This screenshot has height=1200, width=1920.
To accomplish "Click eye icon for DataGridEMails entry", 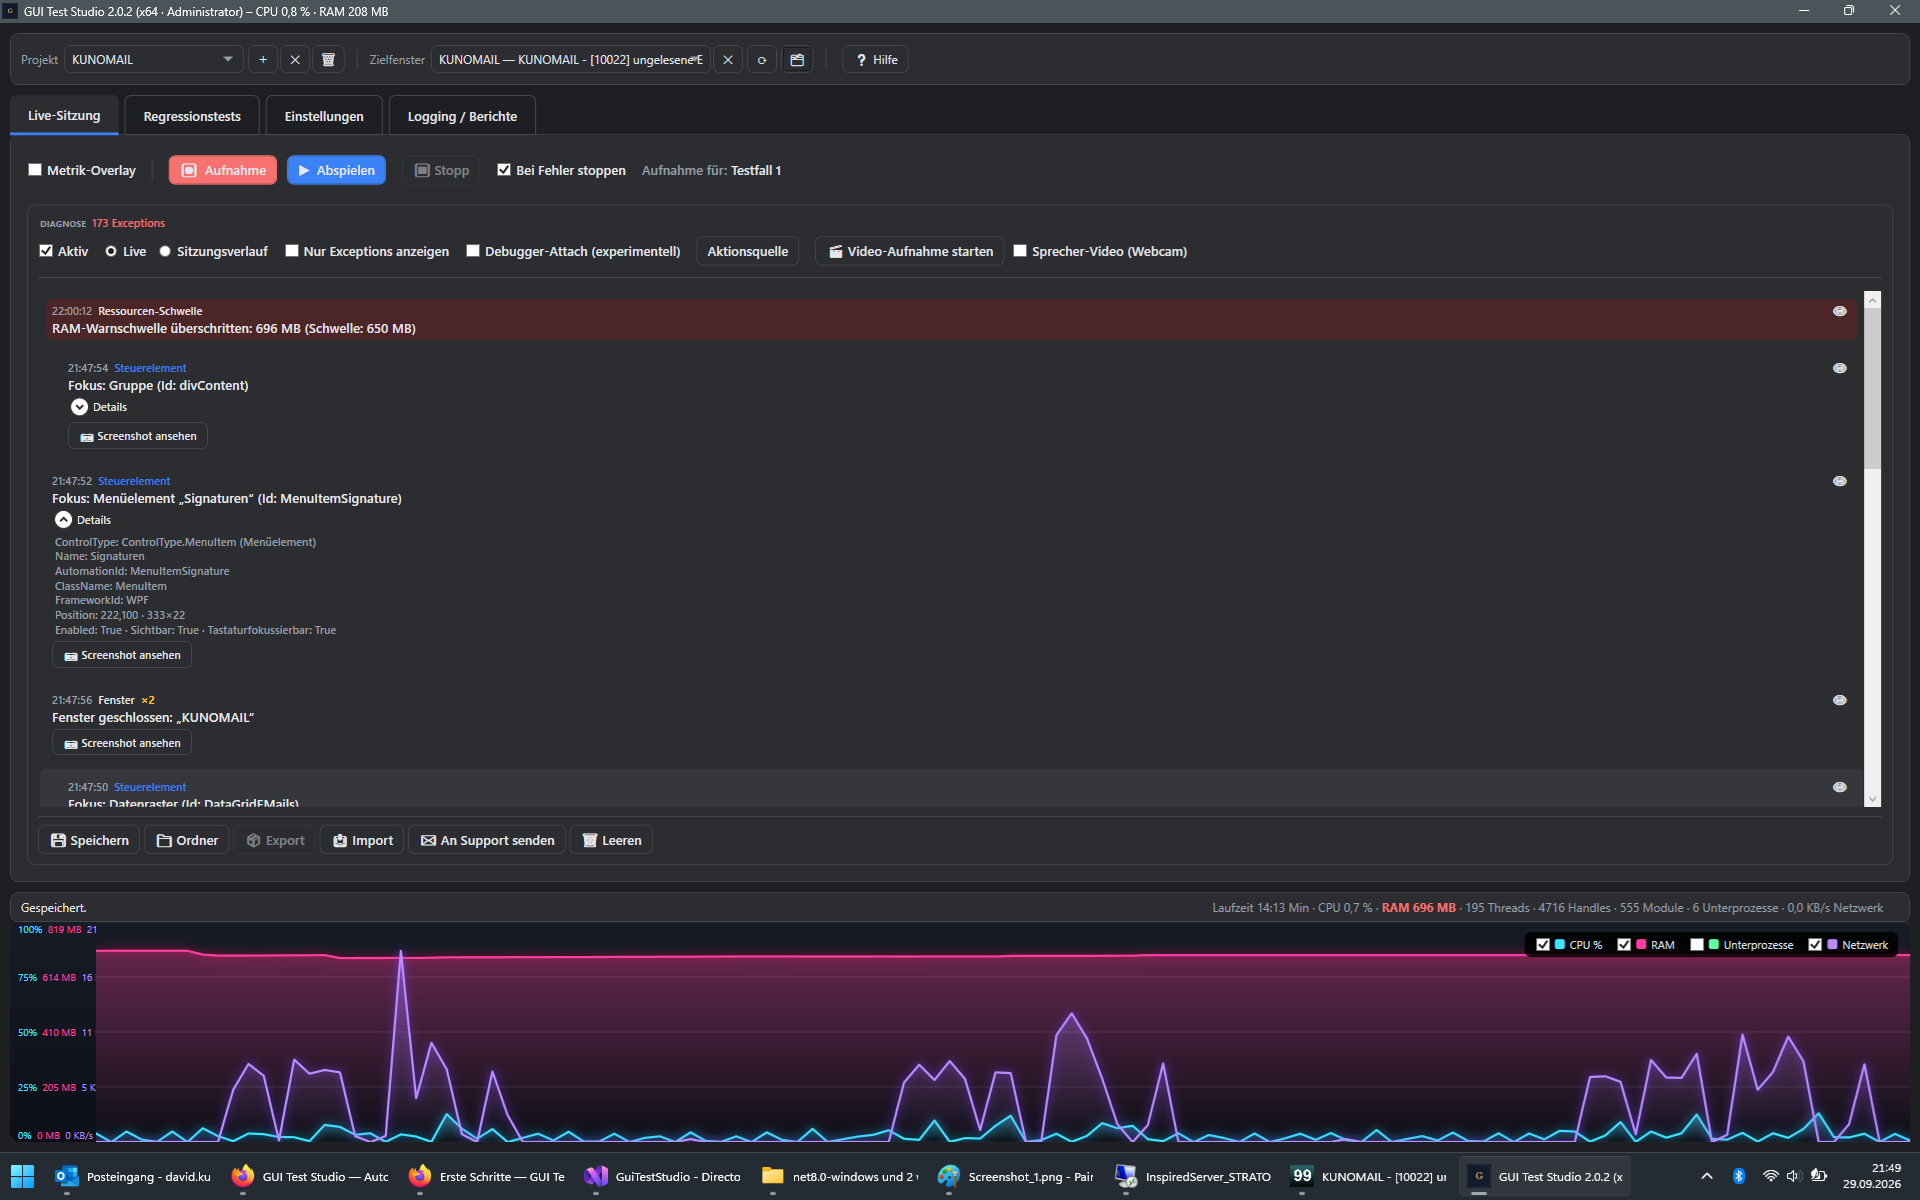I will pos(1839,787).
